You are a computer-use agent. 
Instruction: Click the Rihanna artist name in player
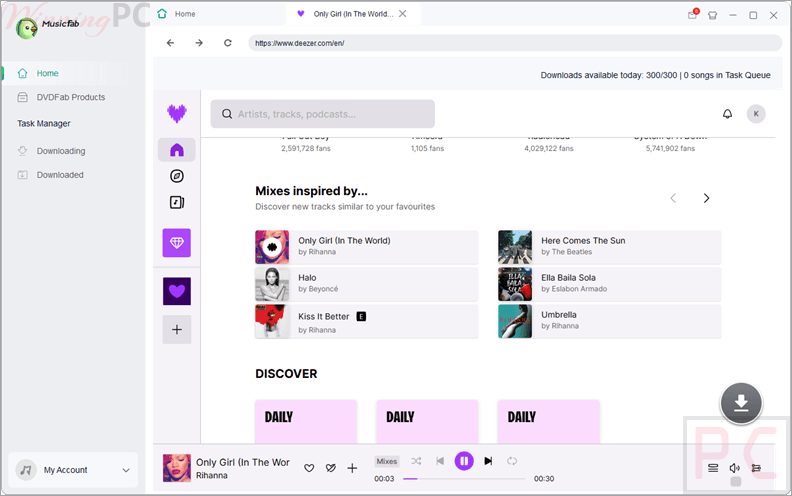[212, 475]
